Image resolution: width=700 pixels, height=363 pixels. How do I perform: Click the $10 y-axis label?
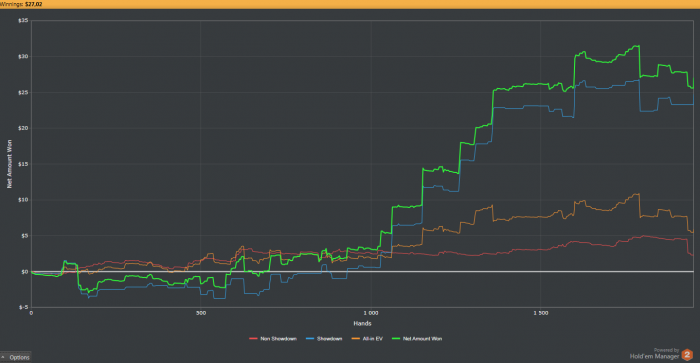pyautogui.click(x=23, y=200)
